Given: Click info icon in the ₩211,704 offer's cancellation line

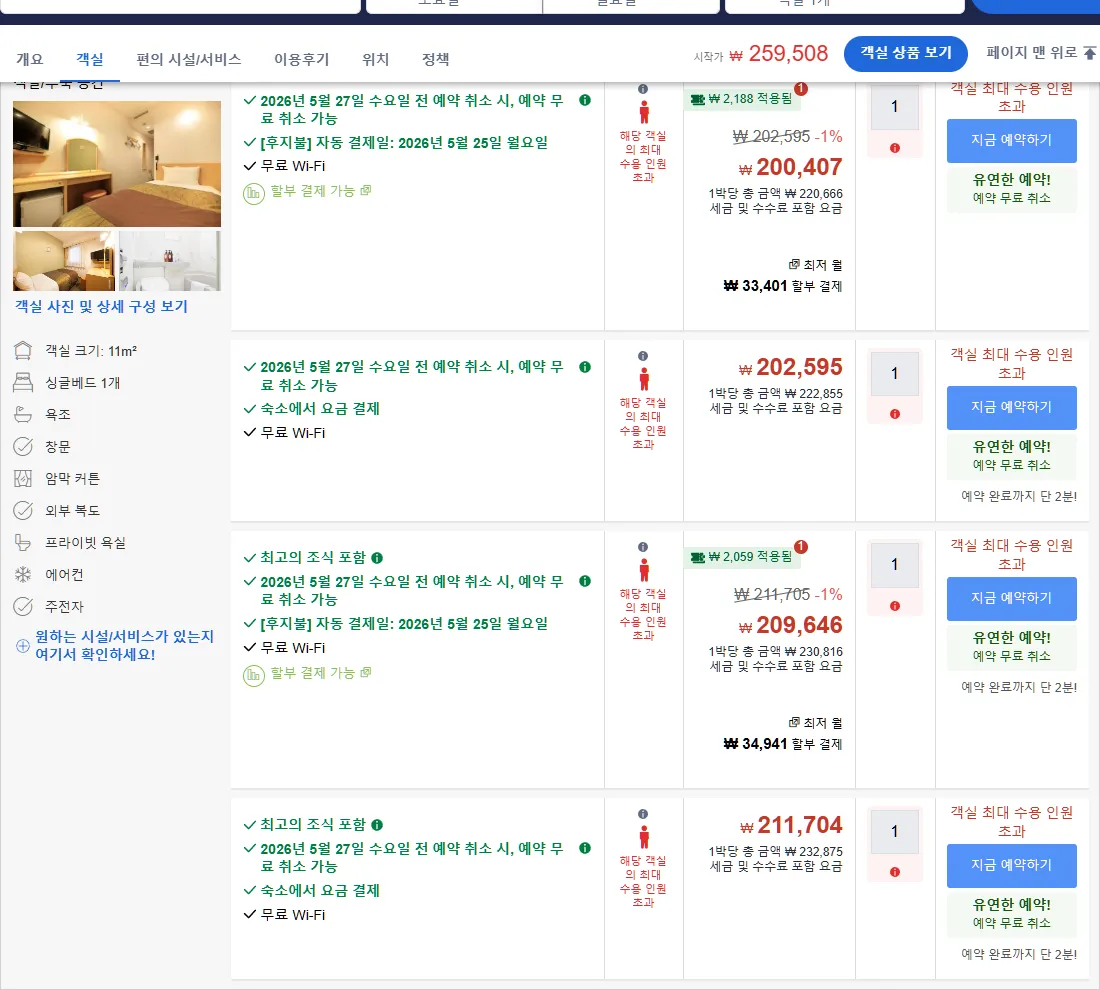Looking at the screenshot, I should pyautogui.click(x=585, y=848).
